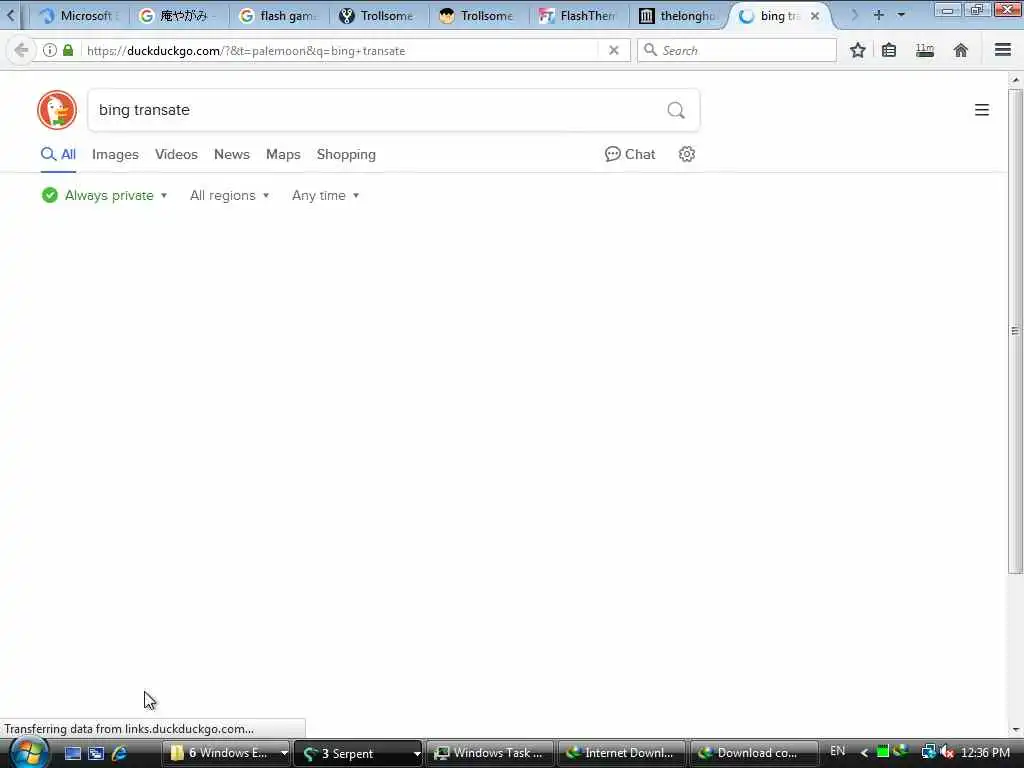1024x768 pixels.
Task: Switch to the Japanese-titled Google tab
Action: 180,16
